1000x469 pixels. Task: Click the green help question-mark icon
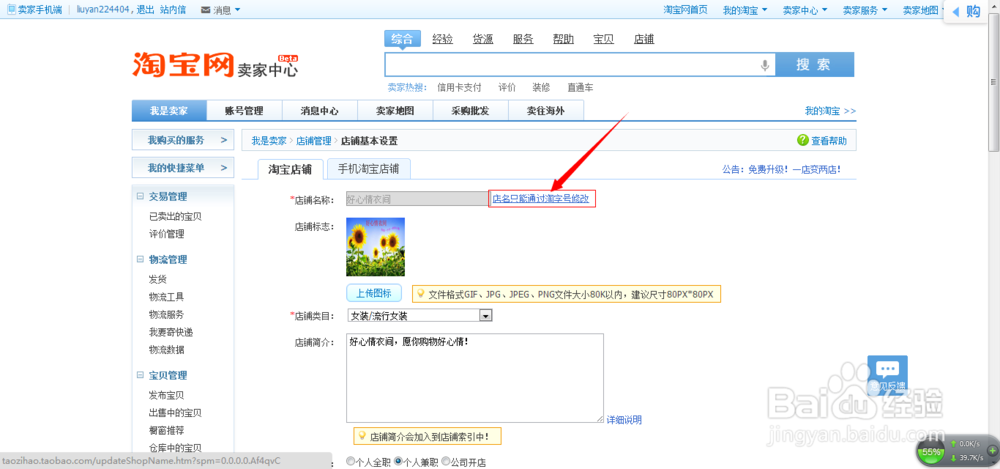pyautogui.click(x=803, y=140)
